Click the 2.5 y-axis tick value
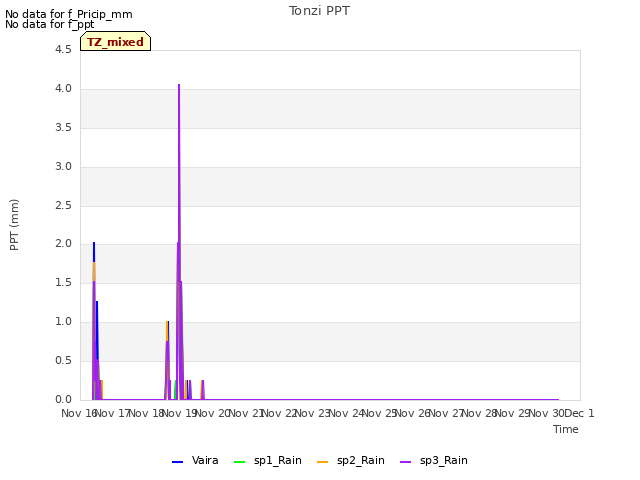 click(63, 205)
